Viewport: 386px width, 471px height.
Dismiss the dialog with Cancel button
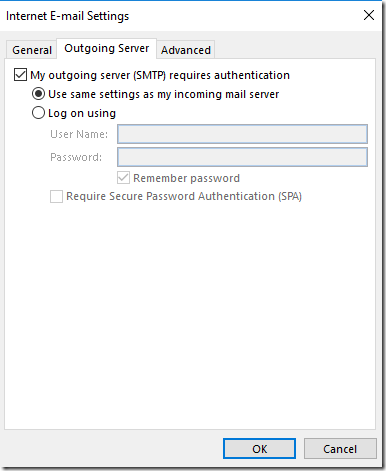tap(340, 449)
